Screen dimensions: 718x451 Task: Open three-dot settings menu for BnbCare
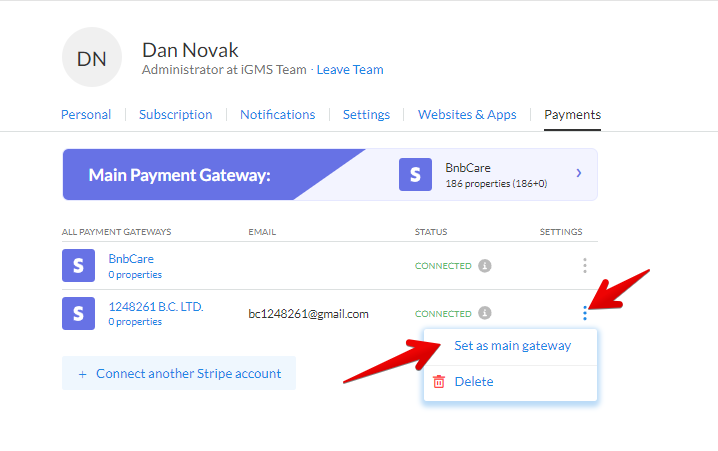click(585, 266)
